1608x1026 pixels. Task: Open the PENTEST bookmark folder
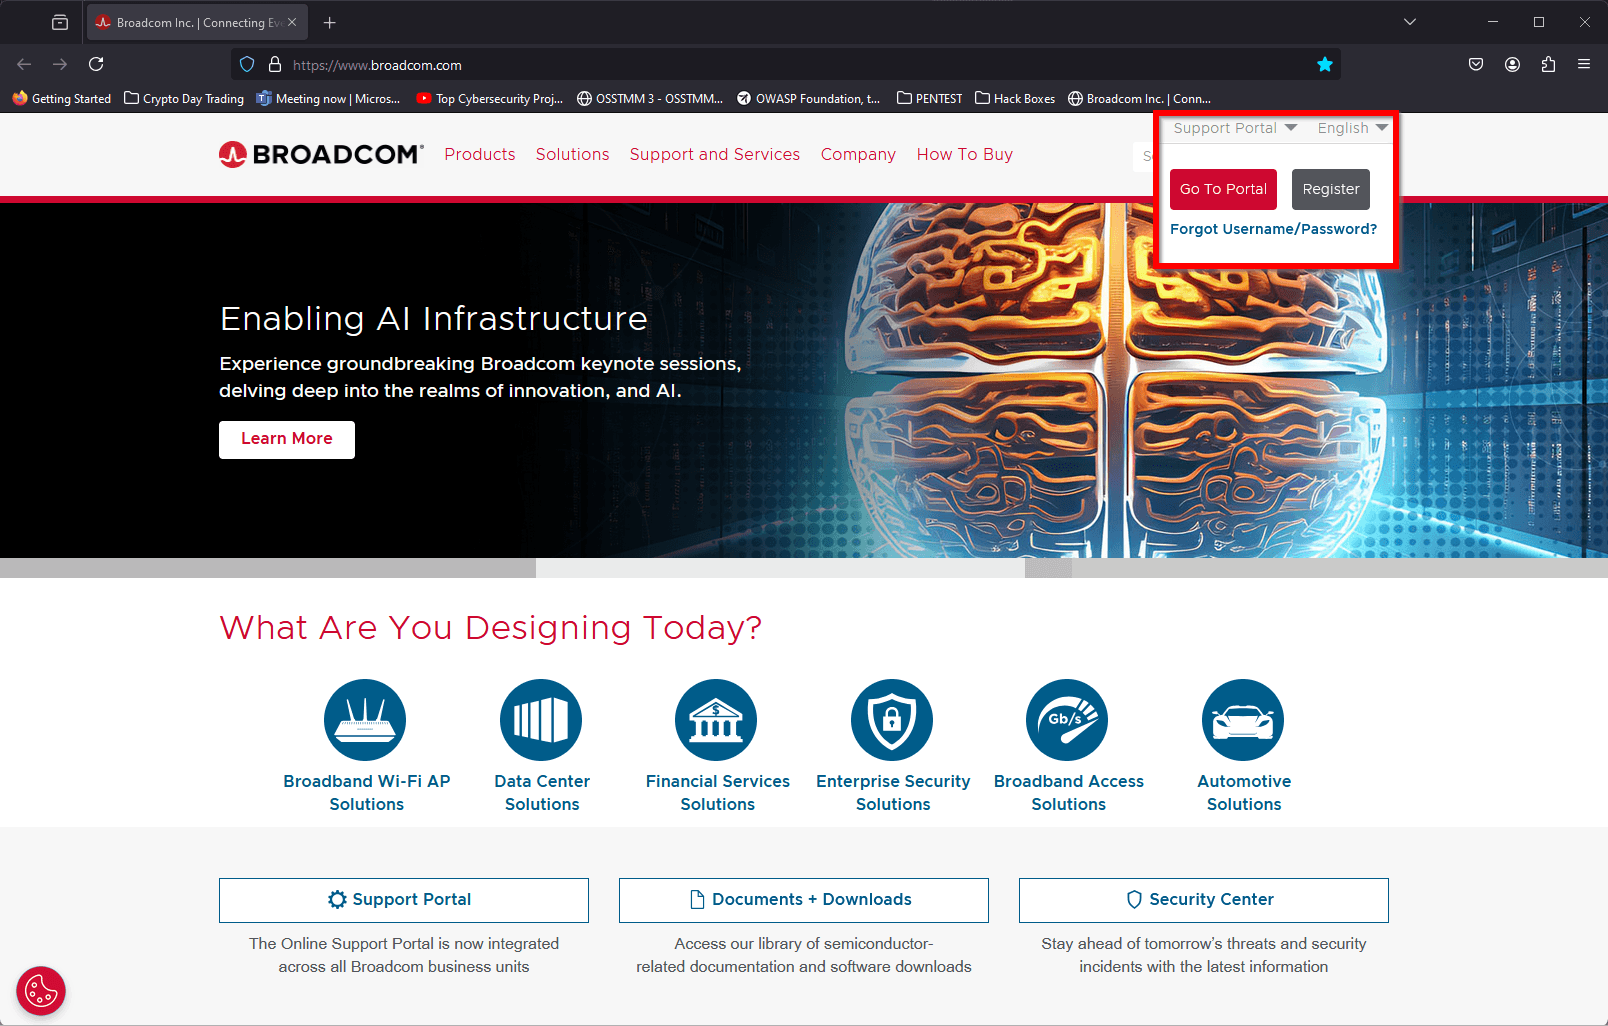[x=930, y=98]
